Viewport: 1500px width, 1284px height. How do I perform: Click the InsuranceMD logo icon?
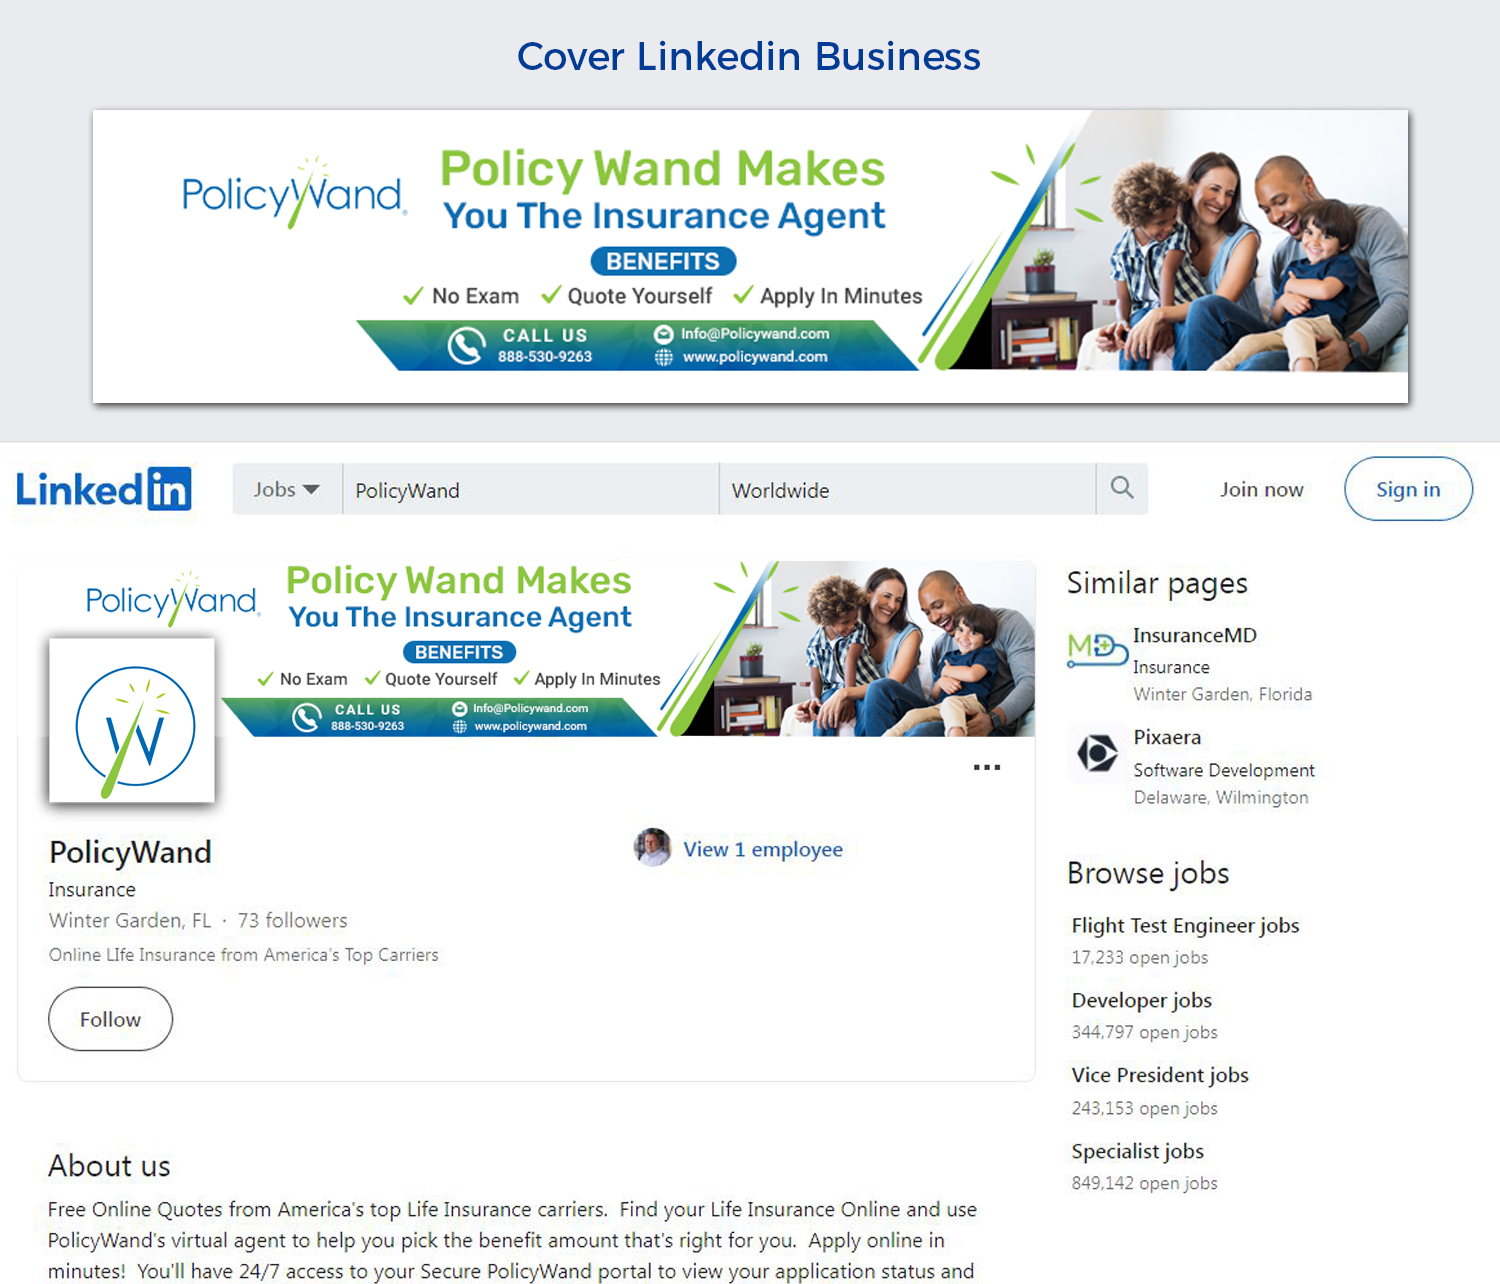coord(1095,649)
